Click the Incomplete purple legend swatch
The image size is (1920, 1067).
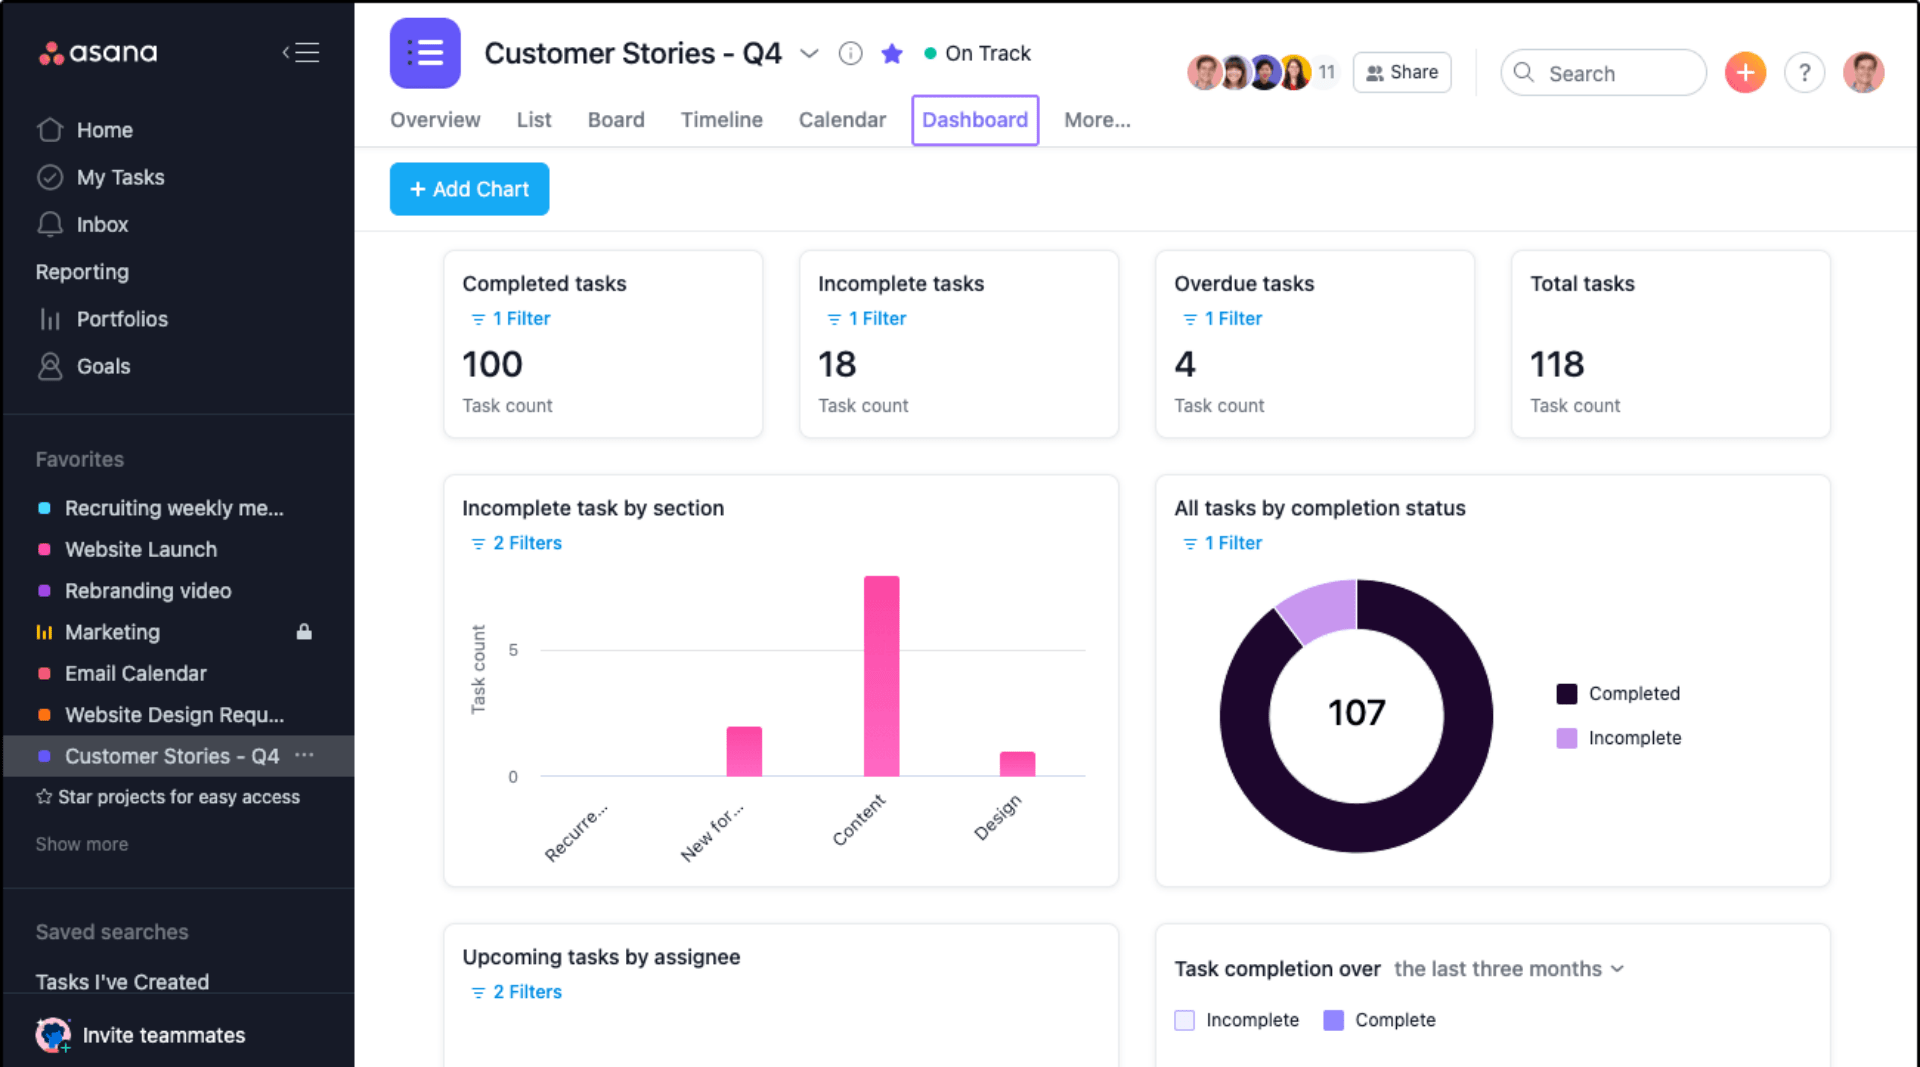(1565, 738)
